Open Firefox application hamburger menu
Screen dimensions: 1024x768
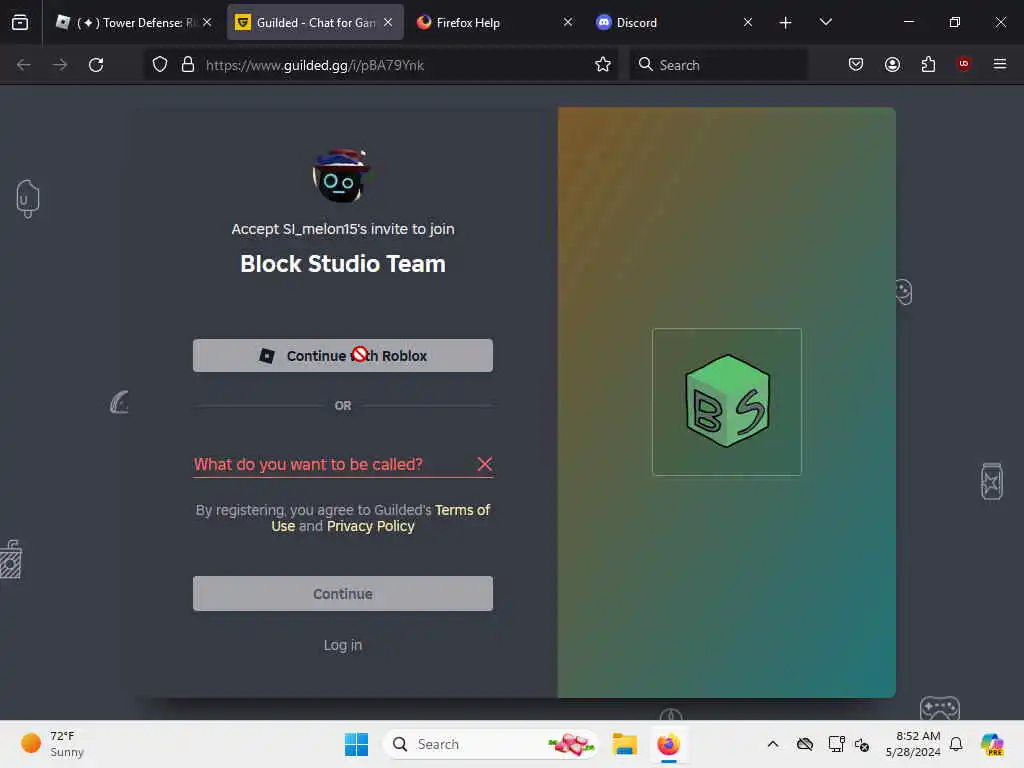1000,65
